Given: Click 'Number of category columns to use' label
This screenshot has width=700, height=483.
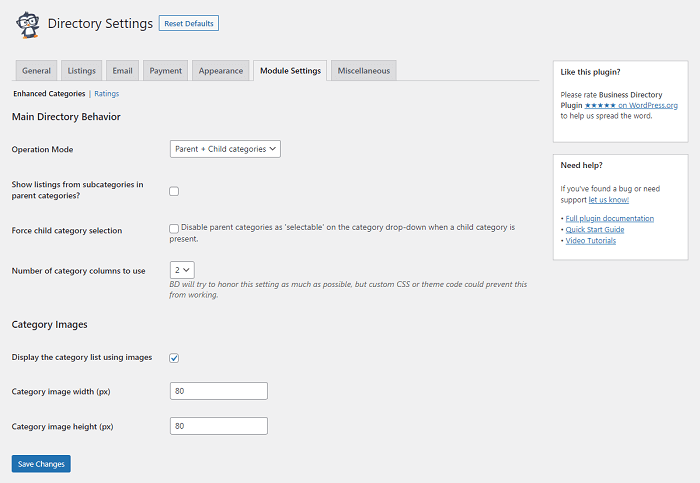Looking at the screenshot, I should (79, 271).
